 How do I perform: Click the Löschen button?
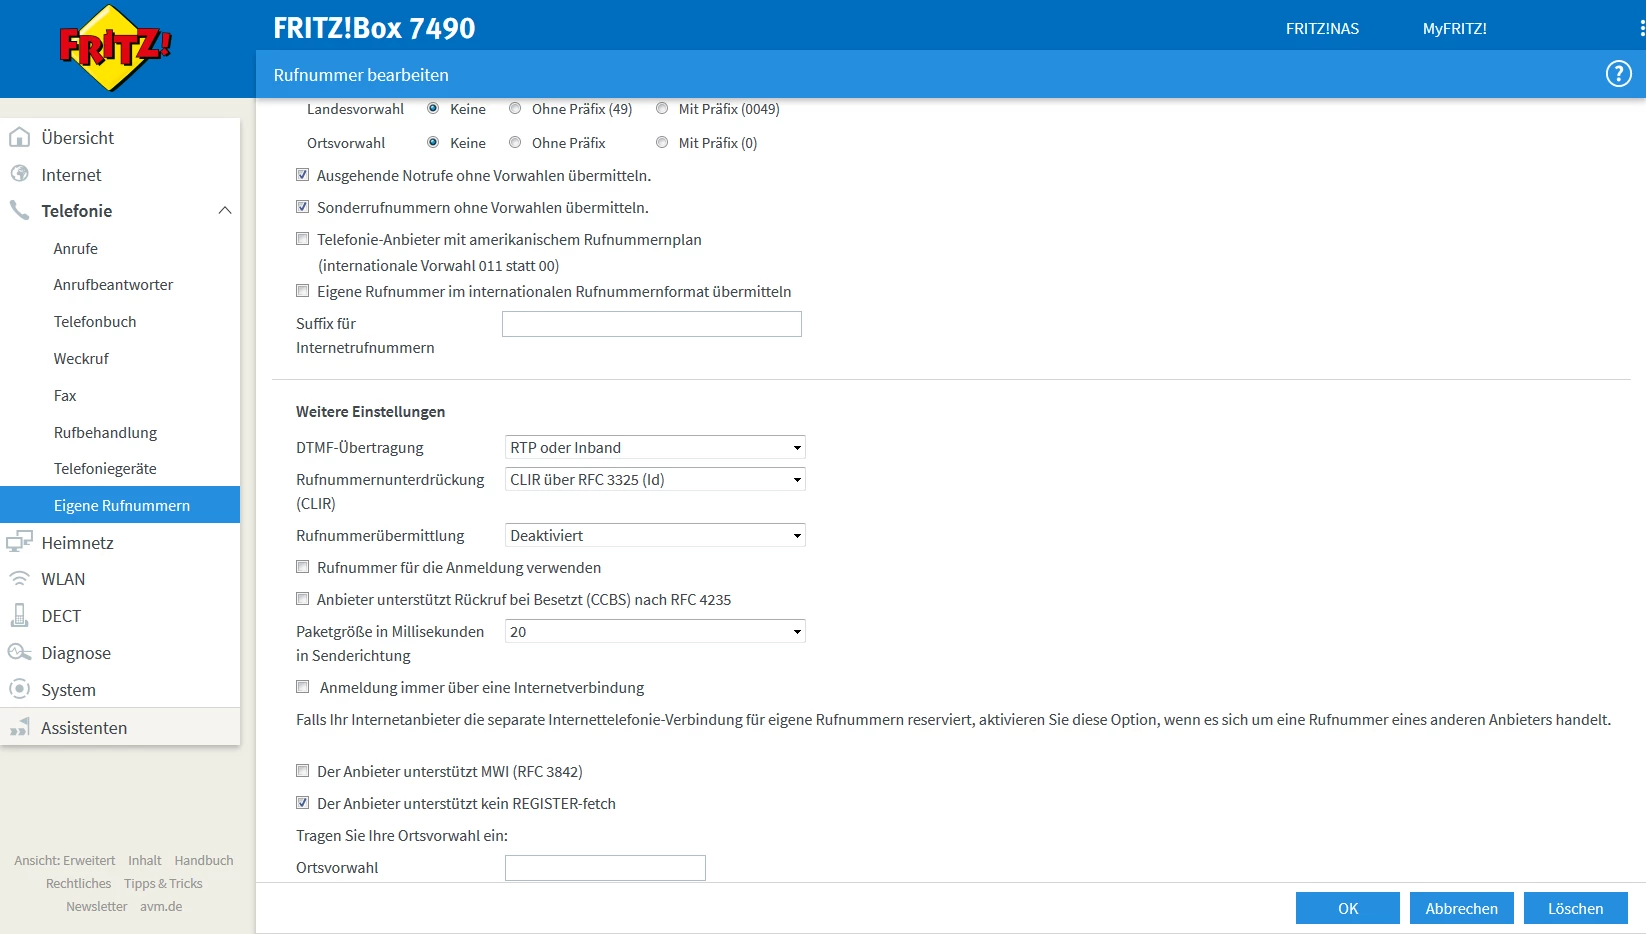point(1576,908)
